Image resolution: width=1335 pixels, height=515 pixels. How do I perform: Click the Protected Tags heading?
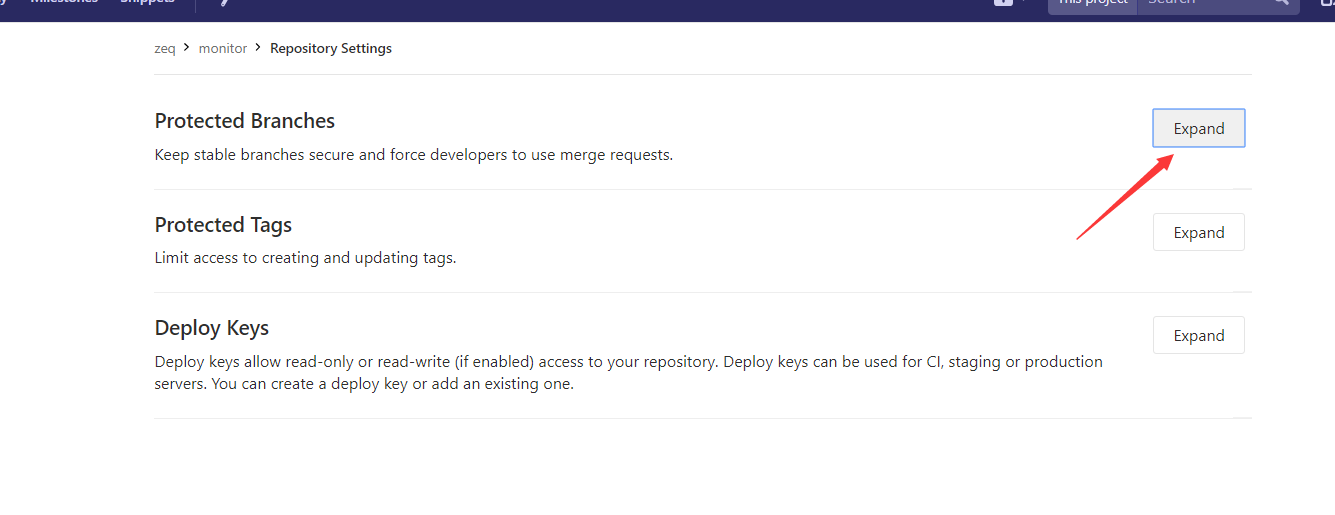pyautogui.click(x=223, y=225)
